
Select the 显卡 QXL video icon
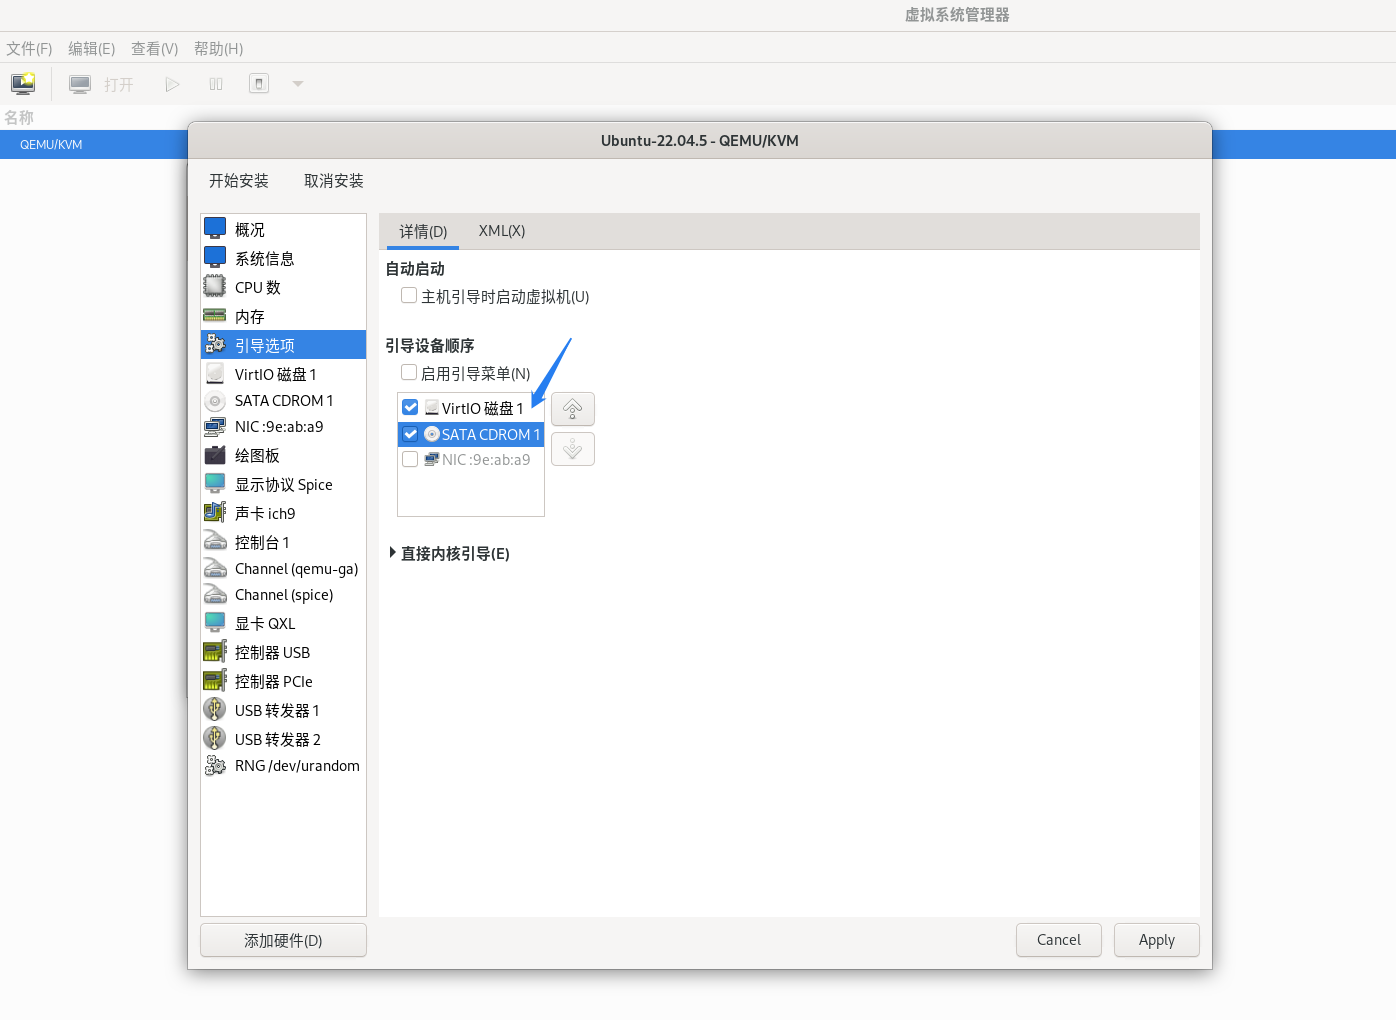tap(215, 623)
